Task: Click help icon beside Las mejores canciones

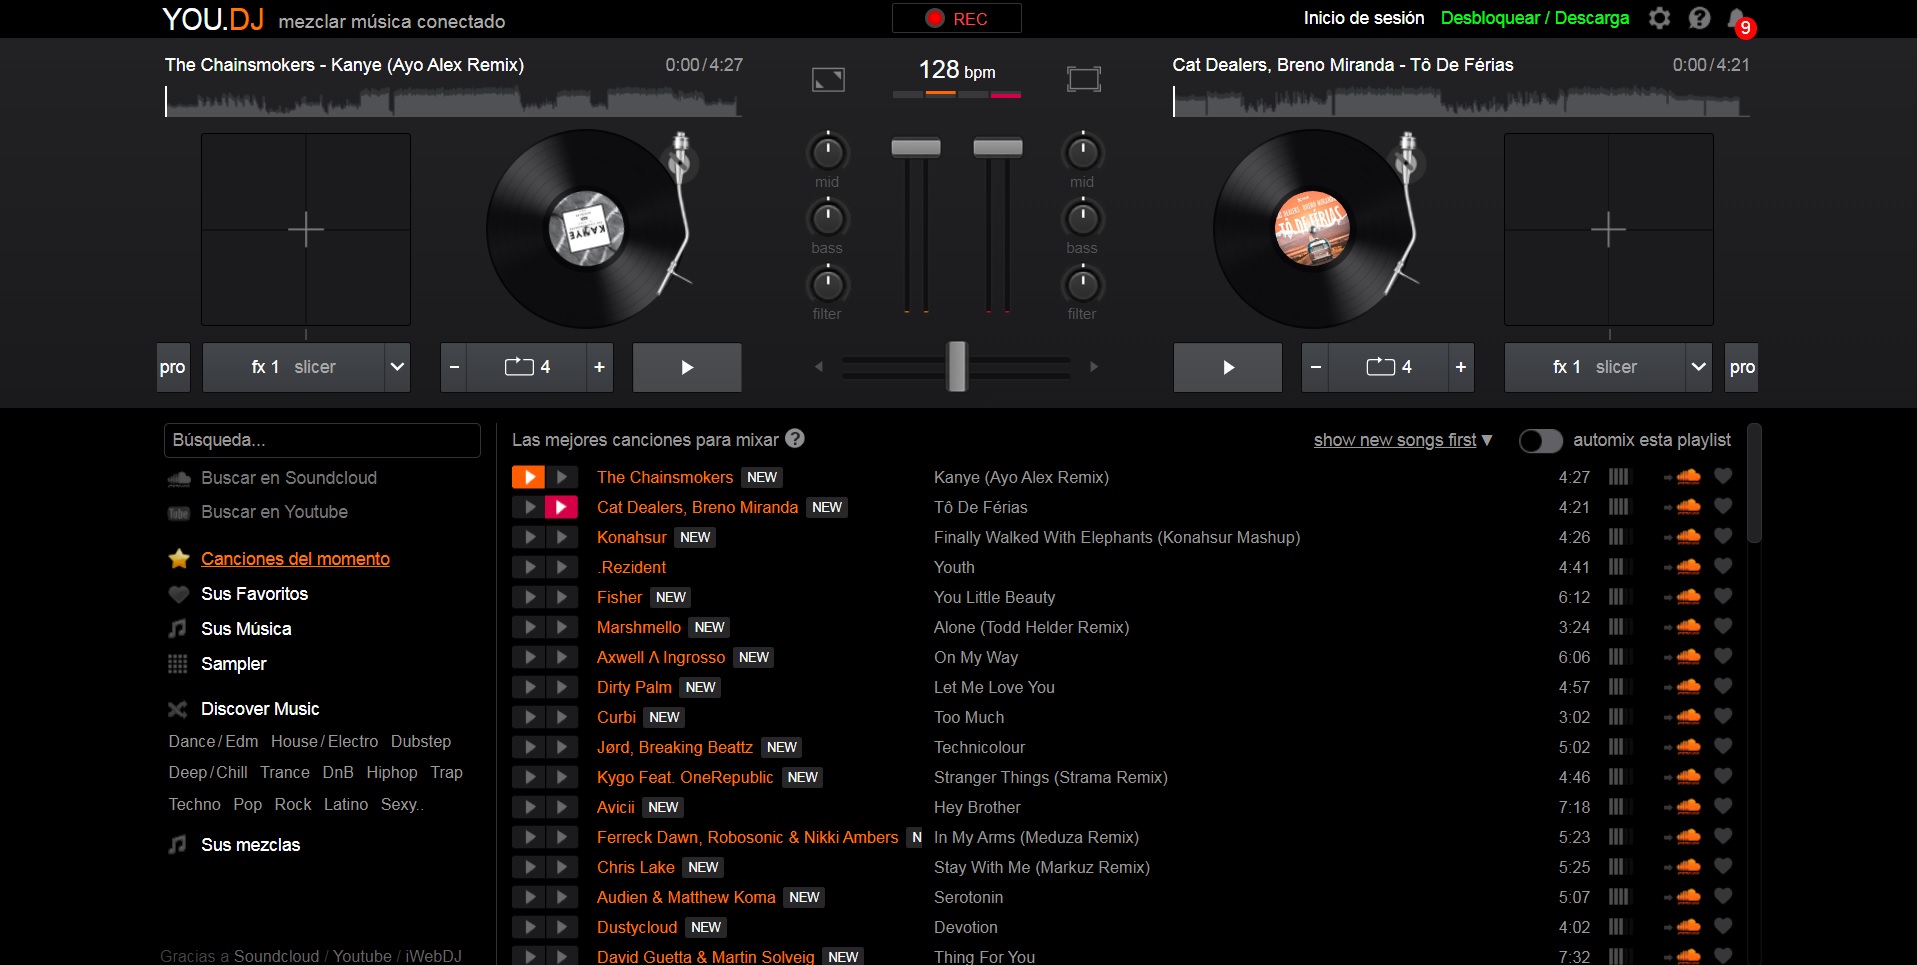Action: click(x=795, y=439)
